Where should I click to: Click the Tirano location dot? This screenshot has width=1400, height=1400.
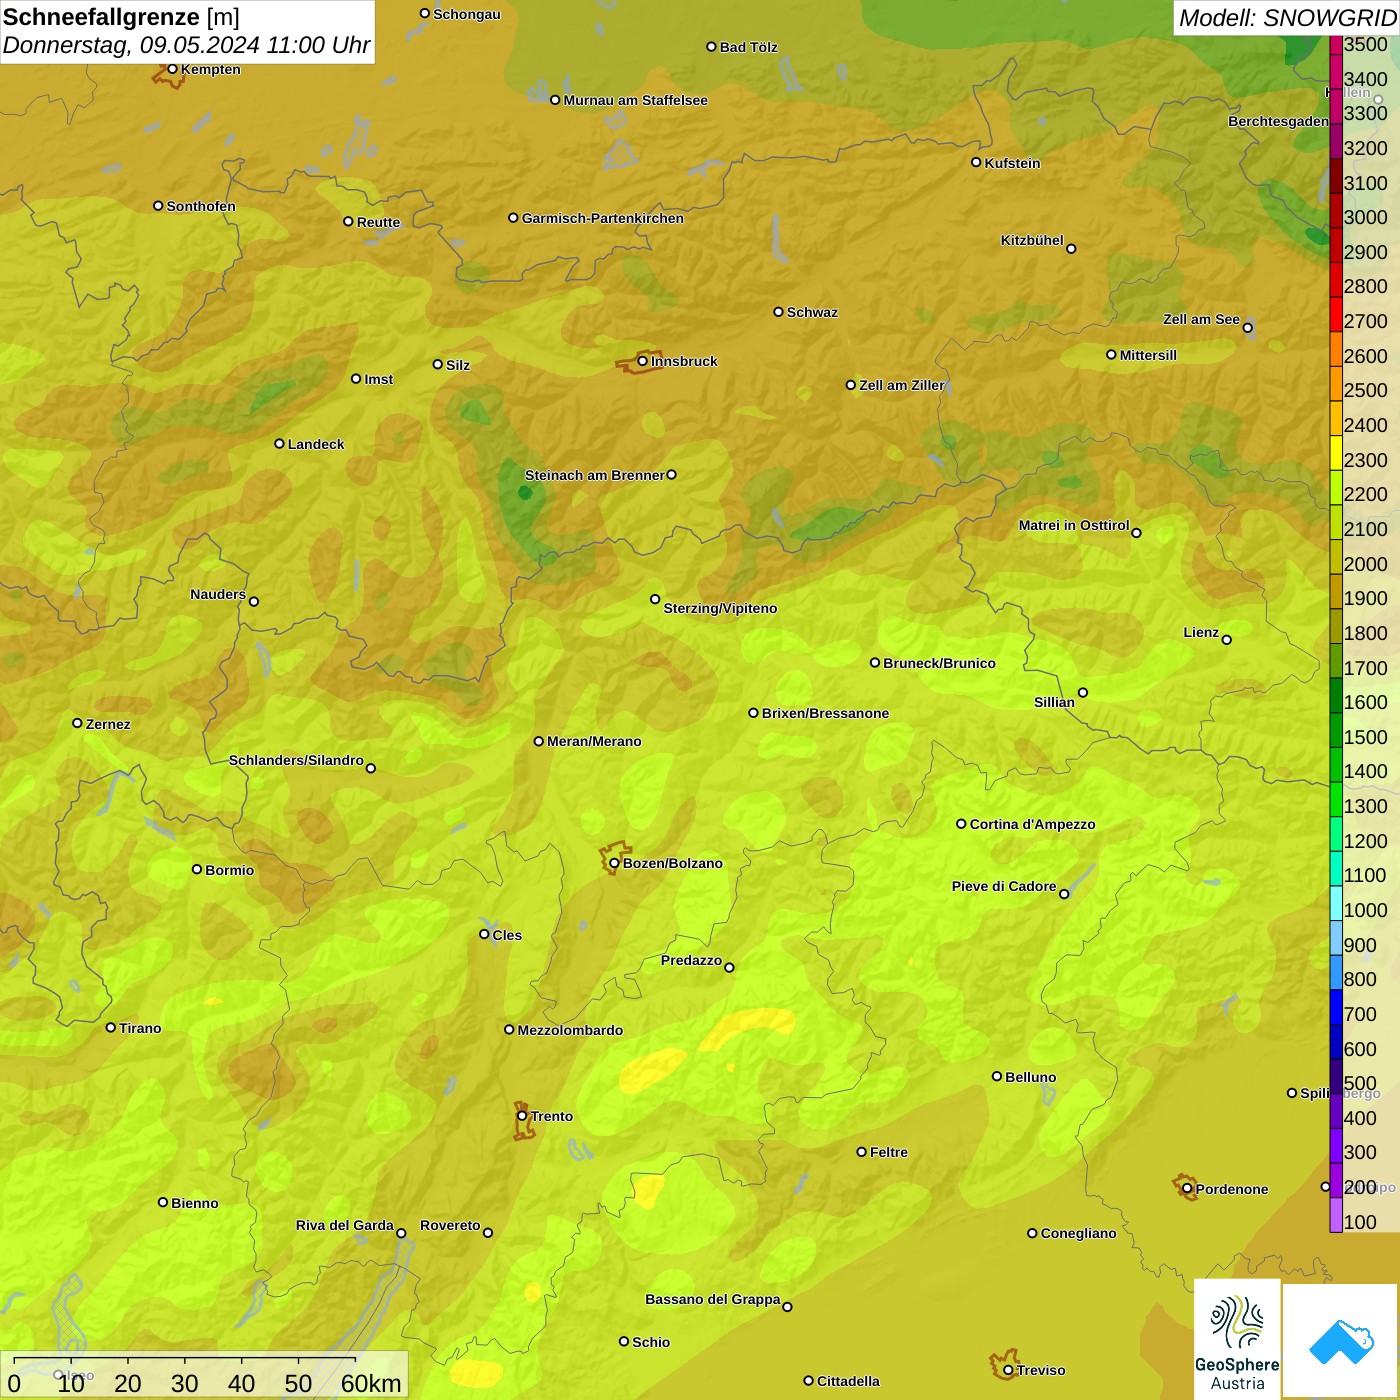111,1027
